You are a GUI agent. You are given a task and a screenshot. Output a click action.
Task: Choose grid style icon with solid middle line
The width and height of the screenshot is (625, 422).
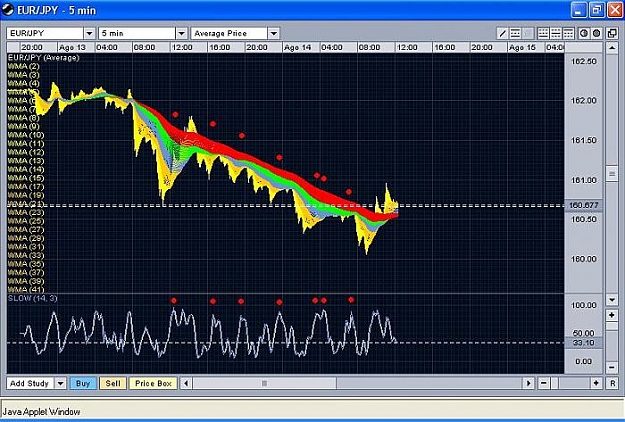click(x=556, y=33)
